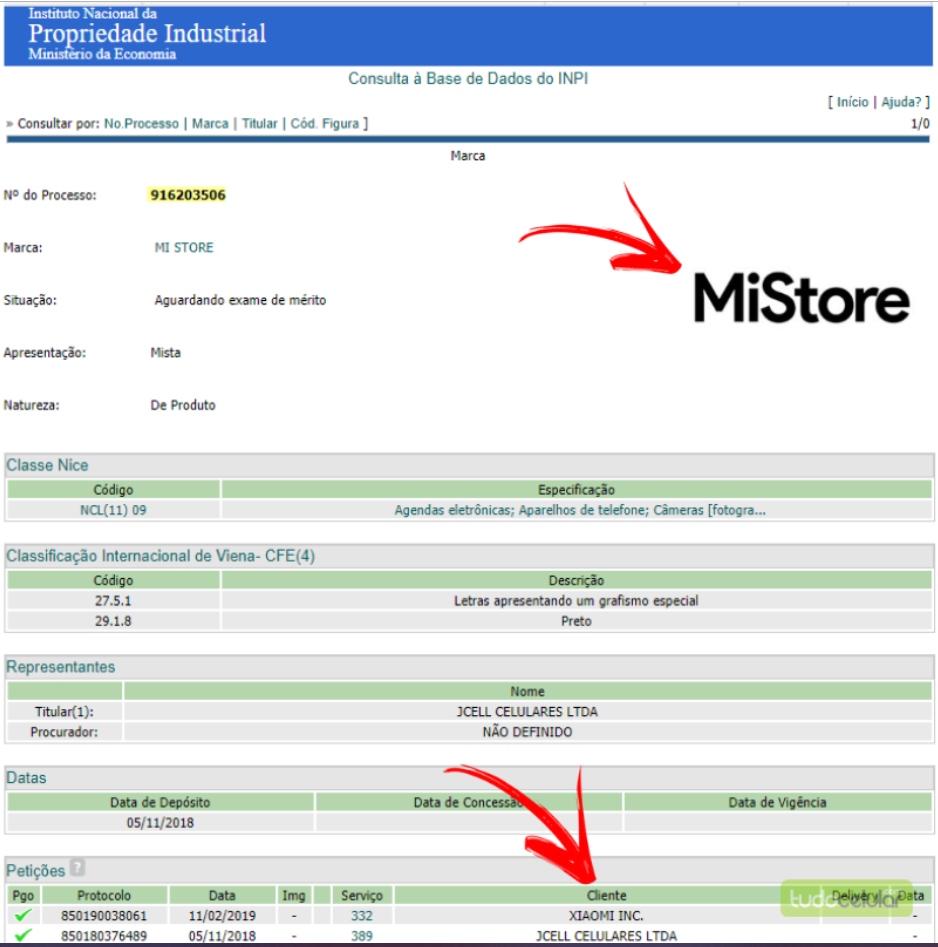
Task: Select petition date 11/02/2019
Action: point(222,916)
